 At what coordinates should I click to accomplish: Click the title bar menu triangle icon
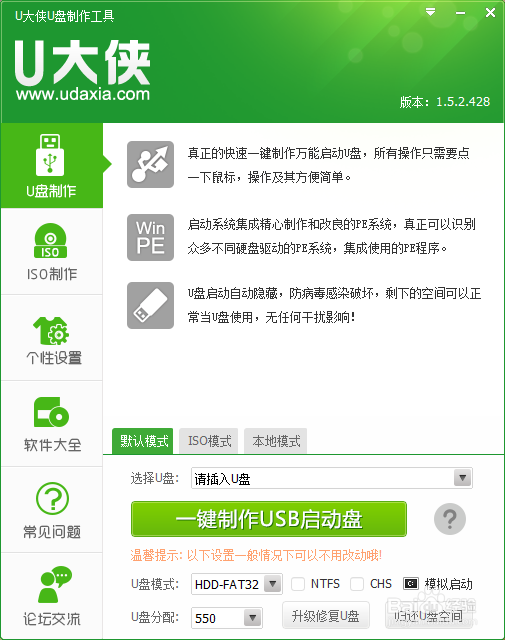430,12
